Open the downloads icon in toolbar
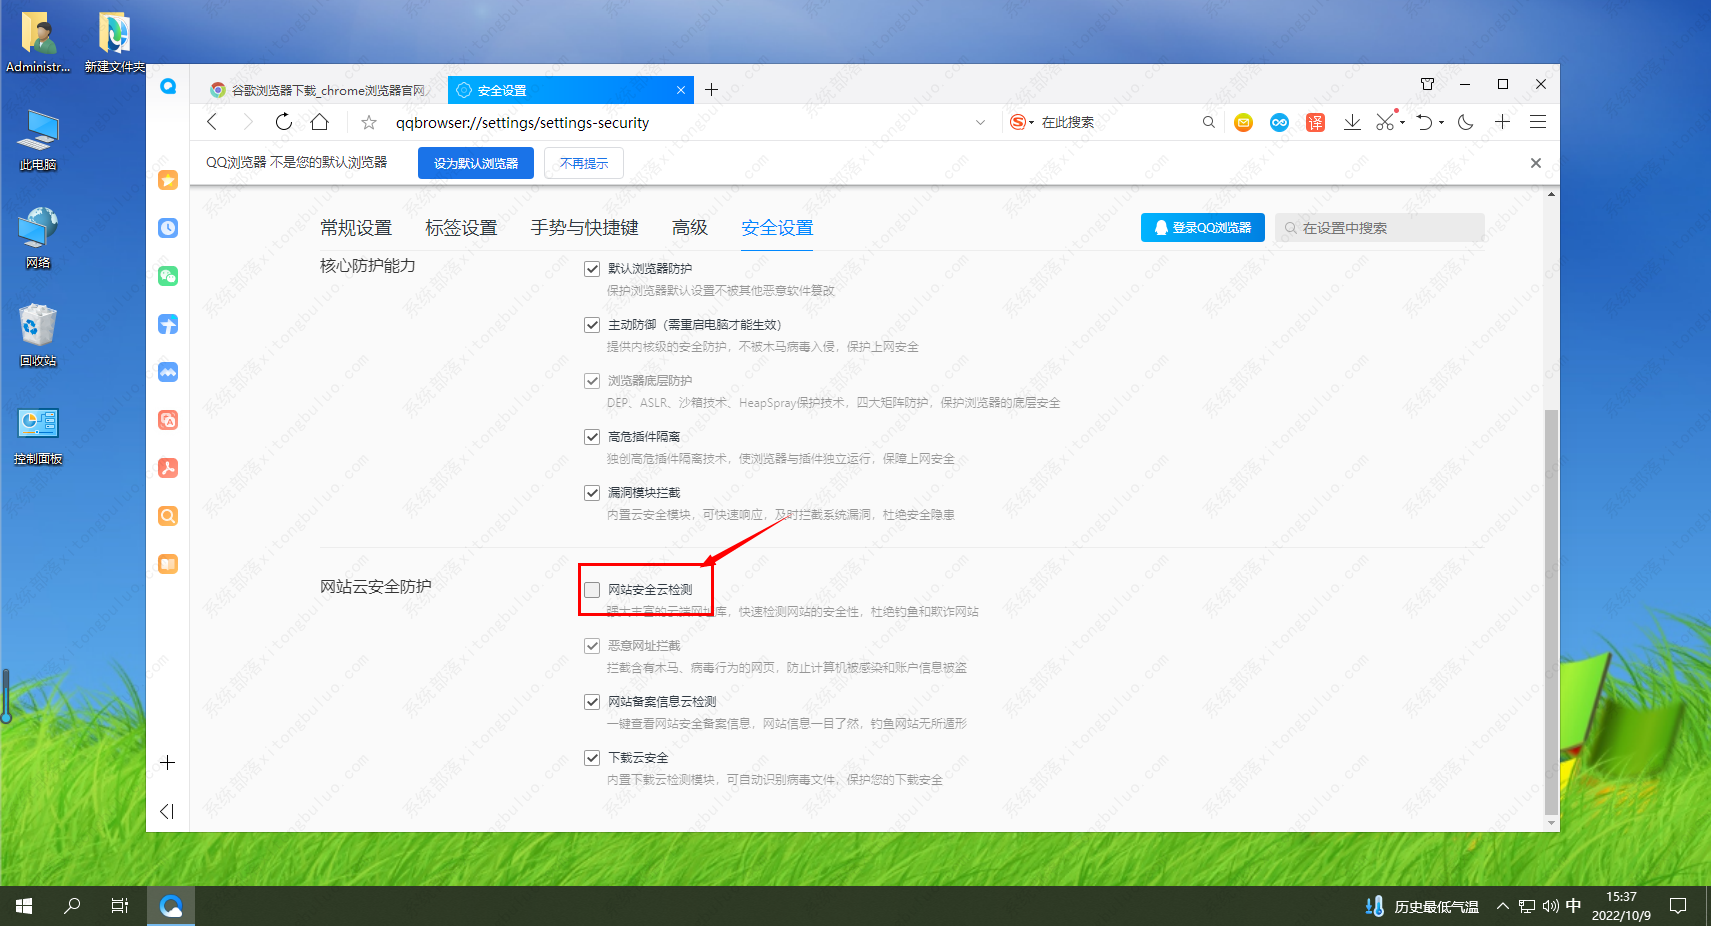Screen dimensions: 1711x926 tap(1353, 122)
